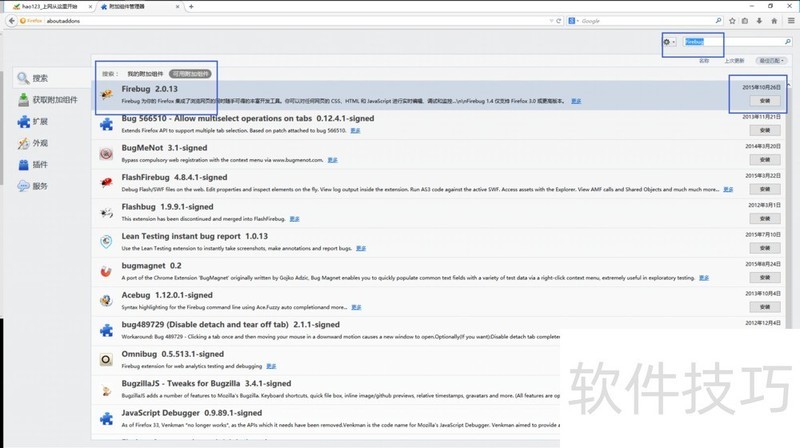Image resolution: width=800 pixels, height=448 pixels.
Task: Open the 扩展 sidebar category
Action: coord(52,121)
